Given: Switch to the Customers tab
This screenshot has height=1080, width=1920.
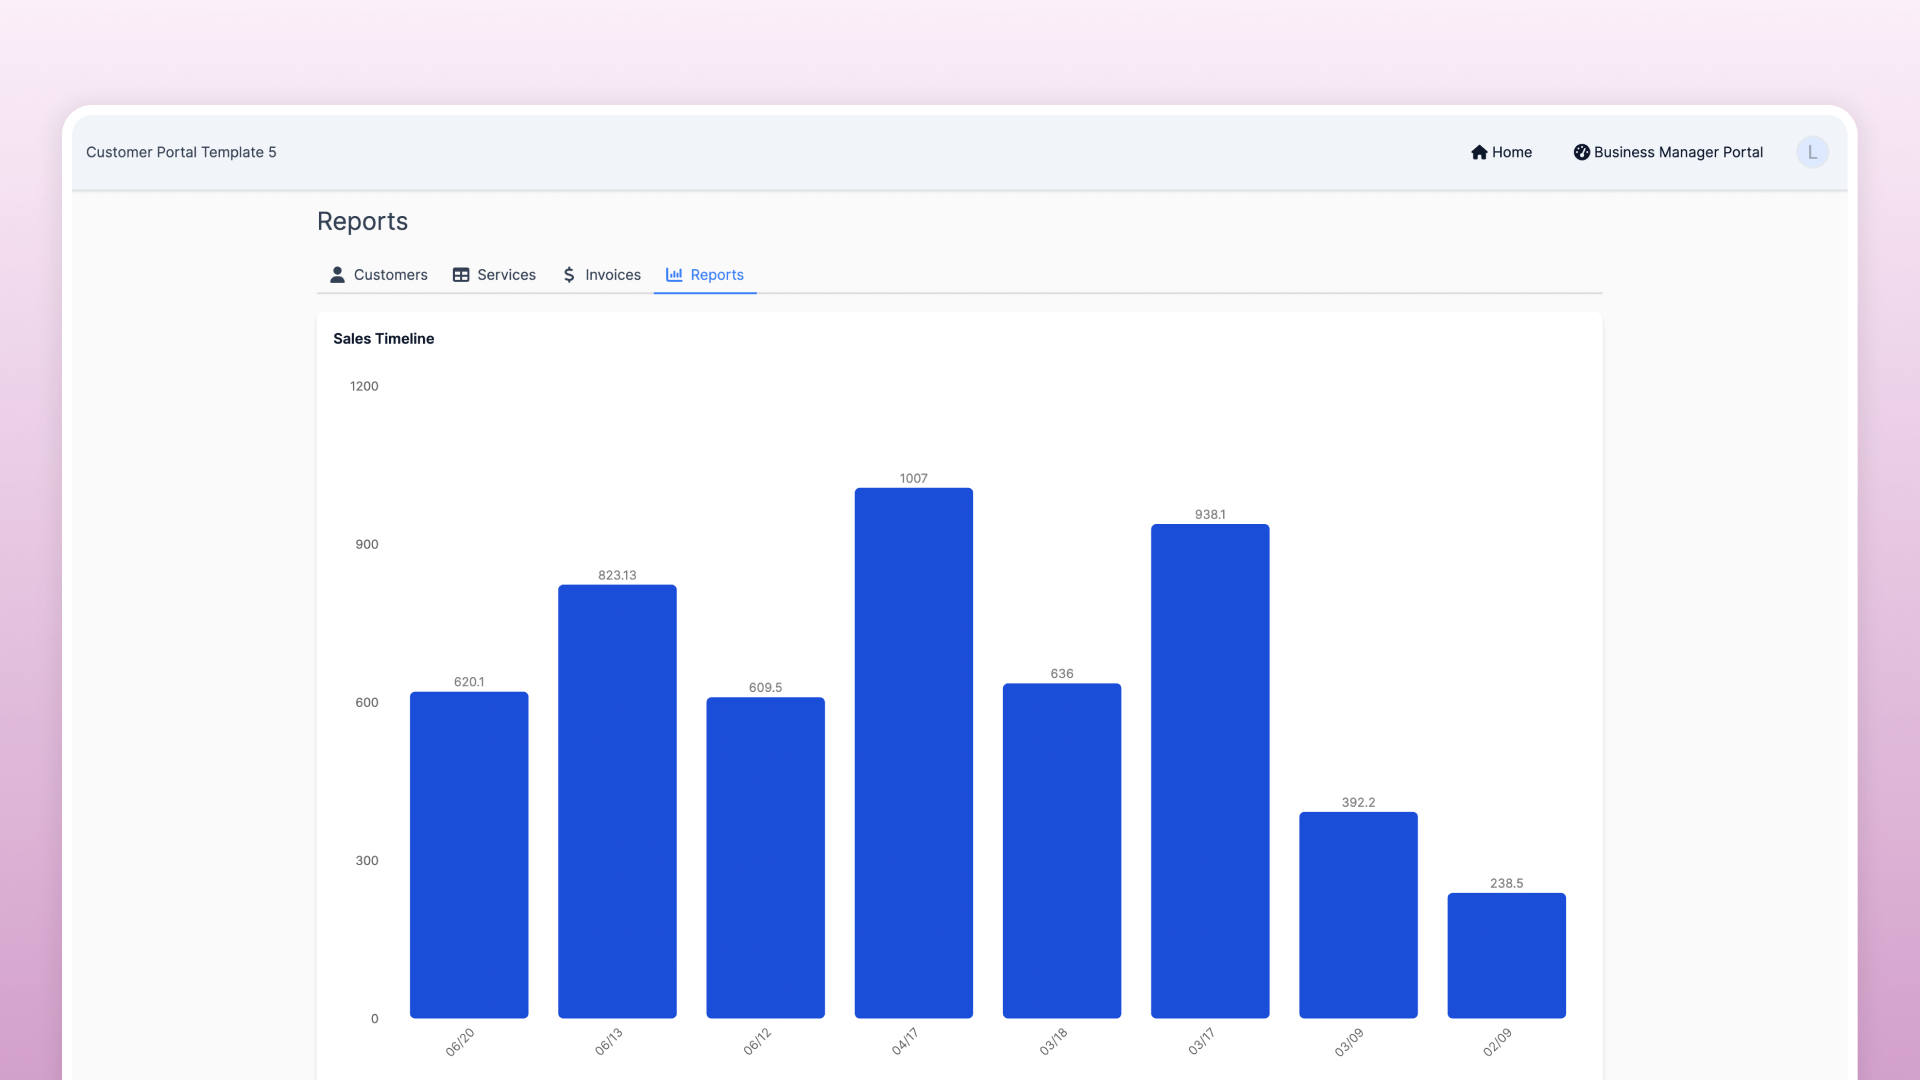Looking at the screenshot, I should point(390,274).
